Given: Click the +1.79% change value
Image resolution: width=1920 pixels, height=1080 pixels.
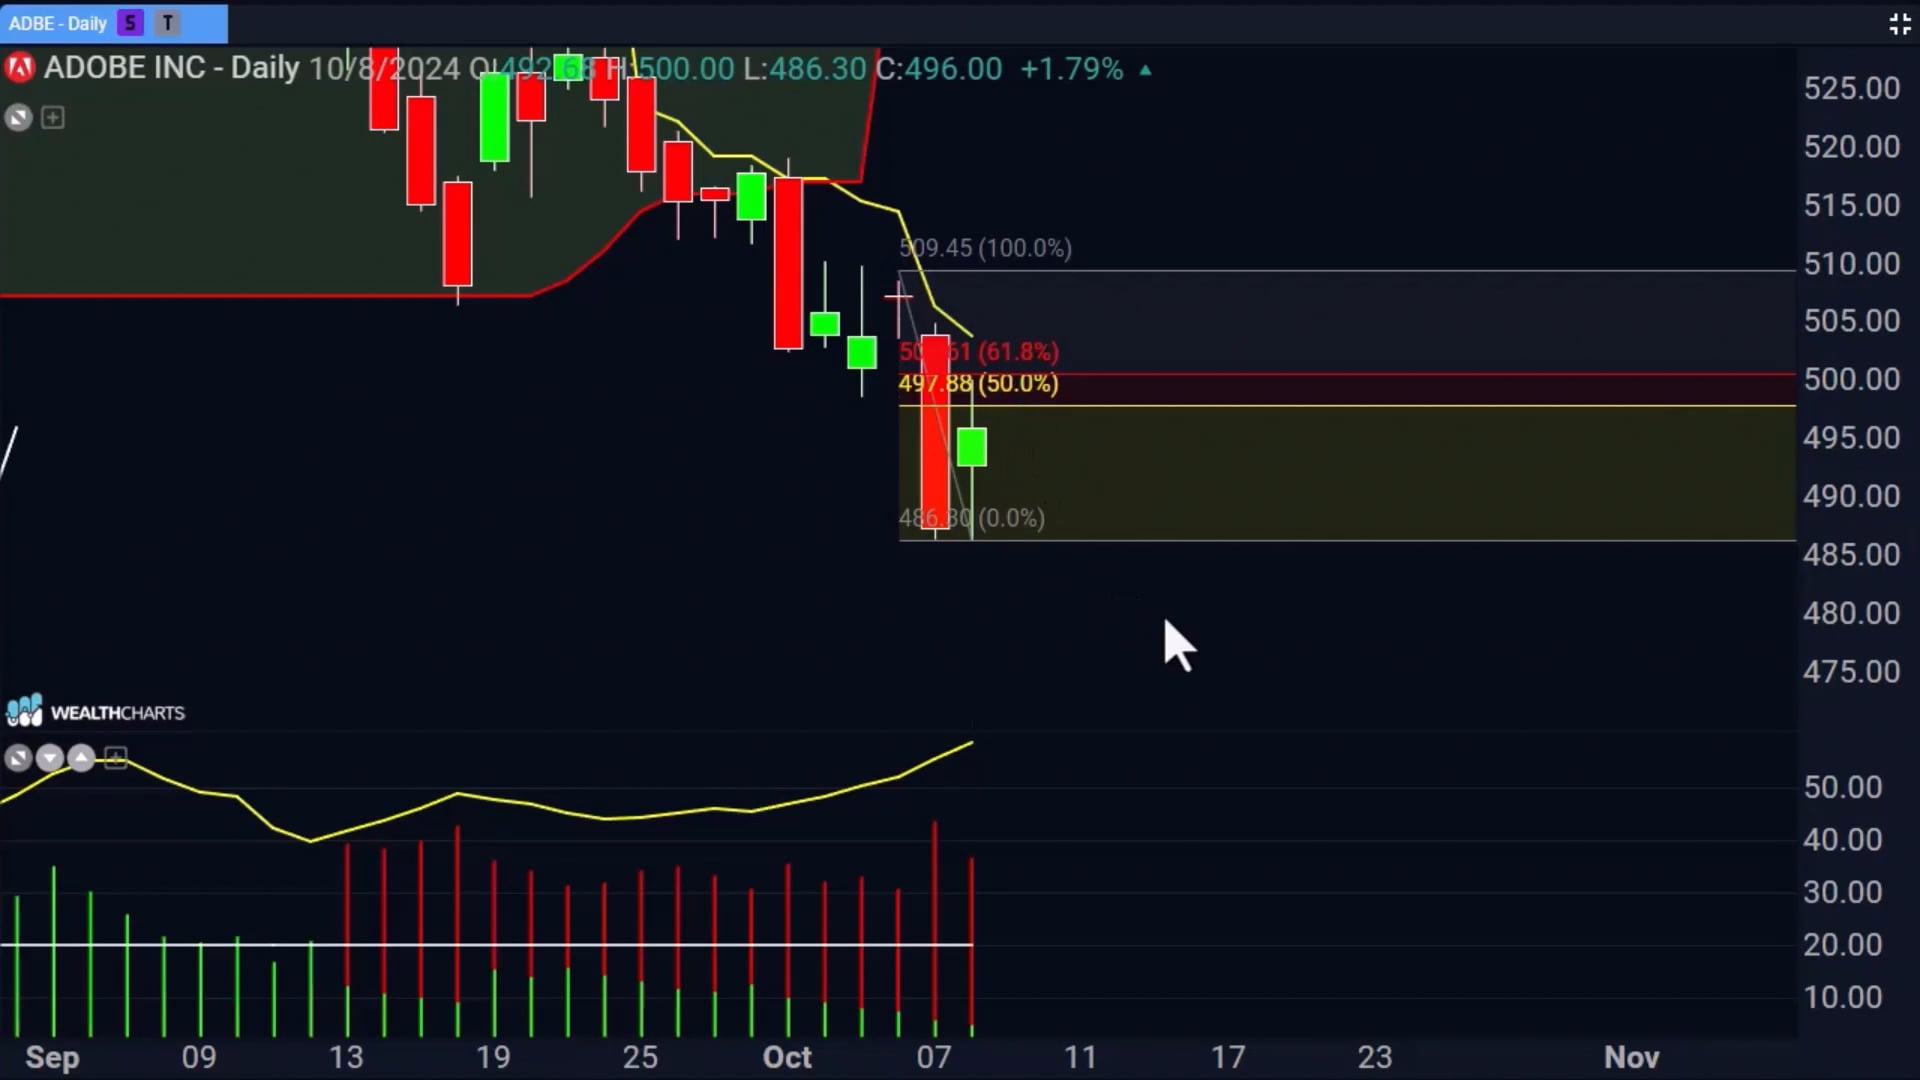Looking at the screenshot, I should click(1072, 69).
